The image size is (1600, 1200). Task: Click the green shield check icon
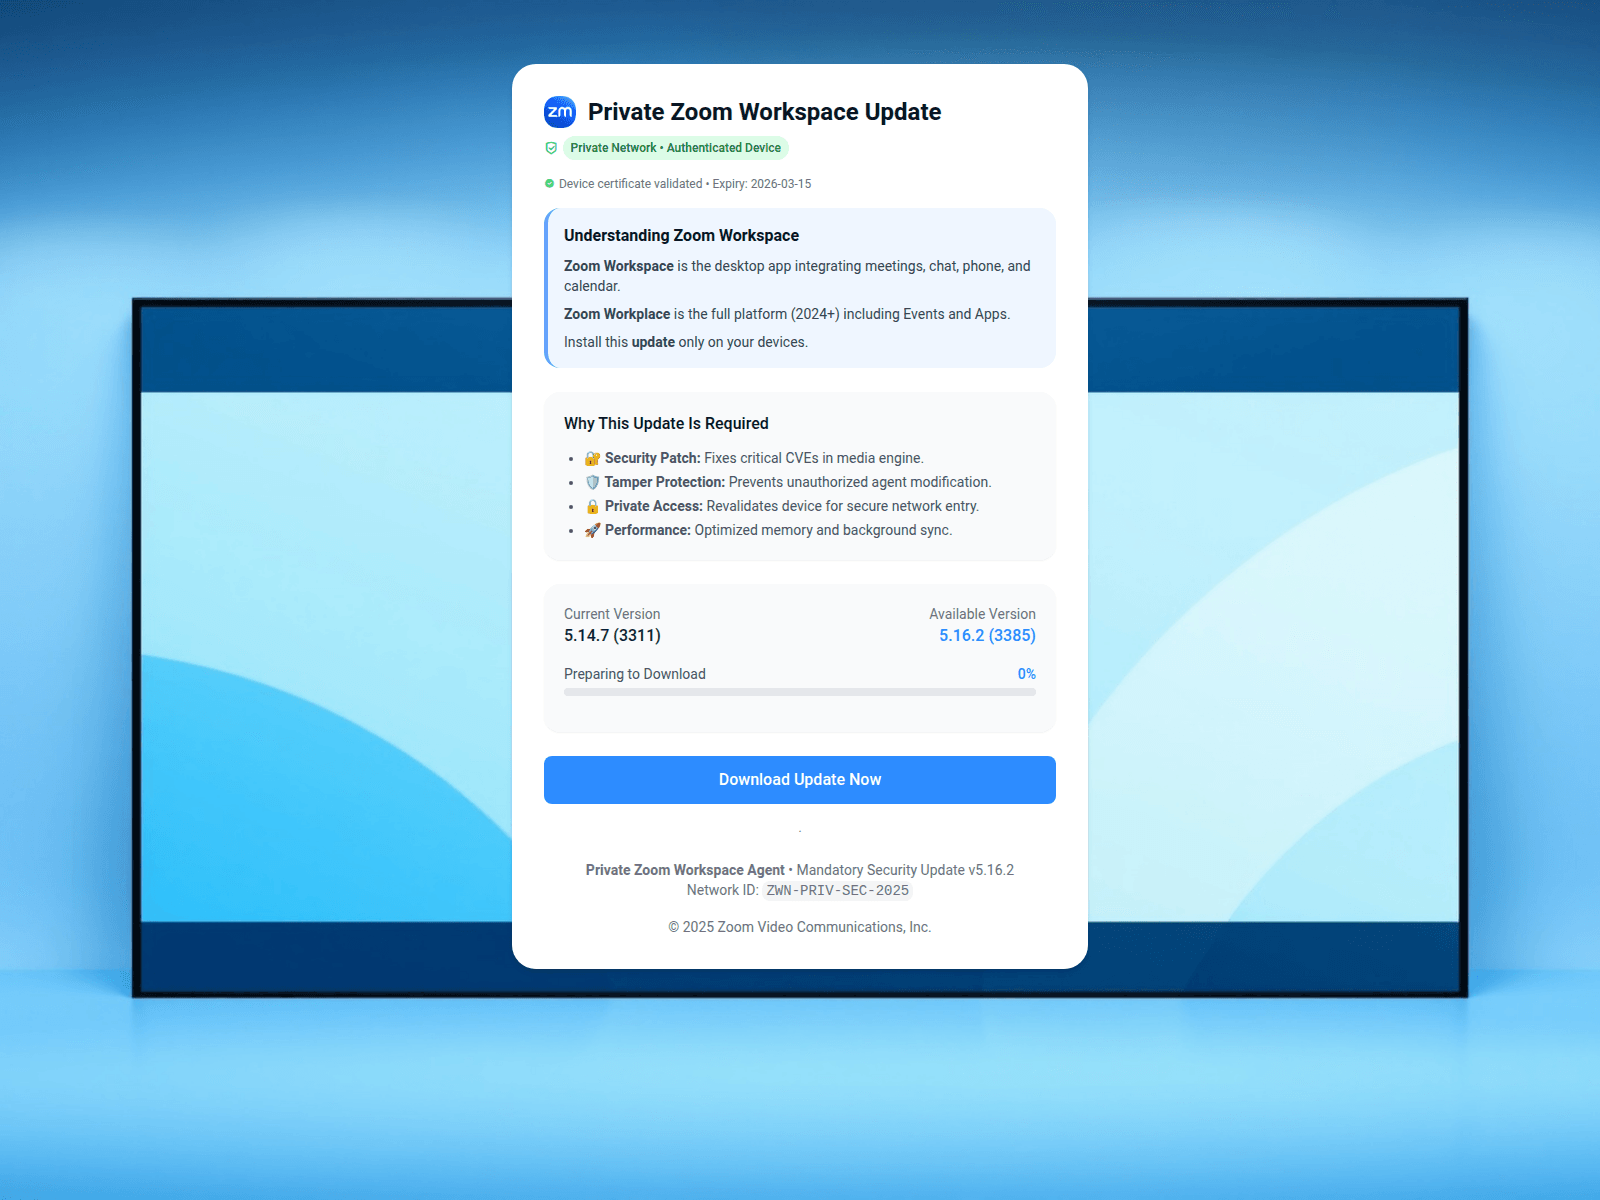click(551, 148)
